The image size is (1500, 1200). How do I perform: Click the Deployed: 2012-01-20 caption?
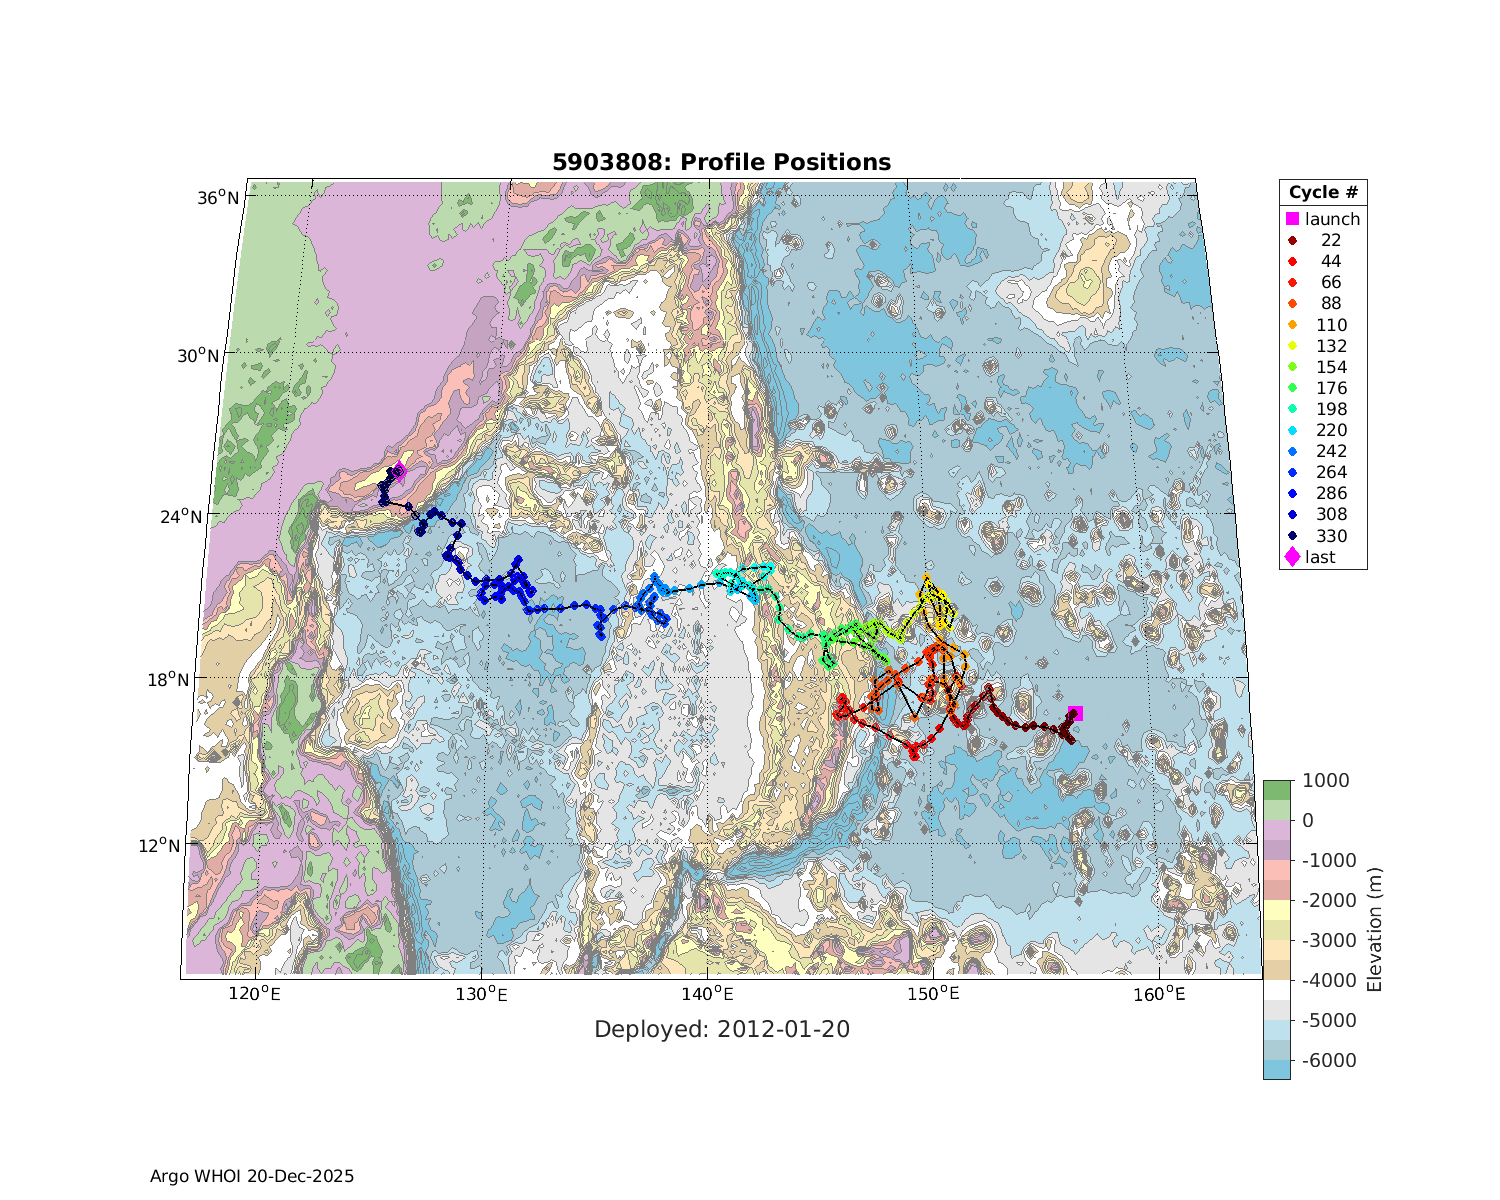coord(722,1029)
